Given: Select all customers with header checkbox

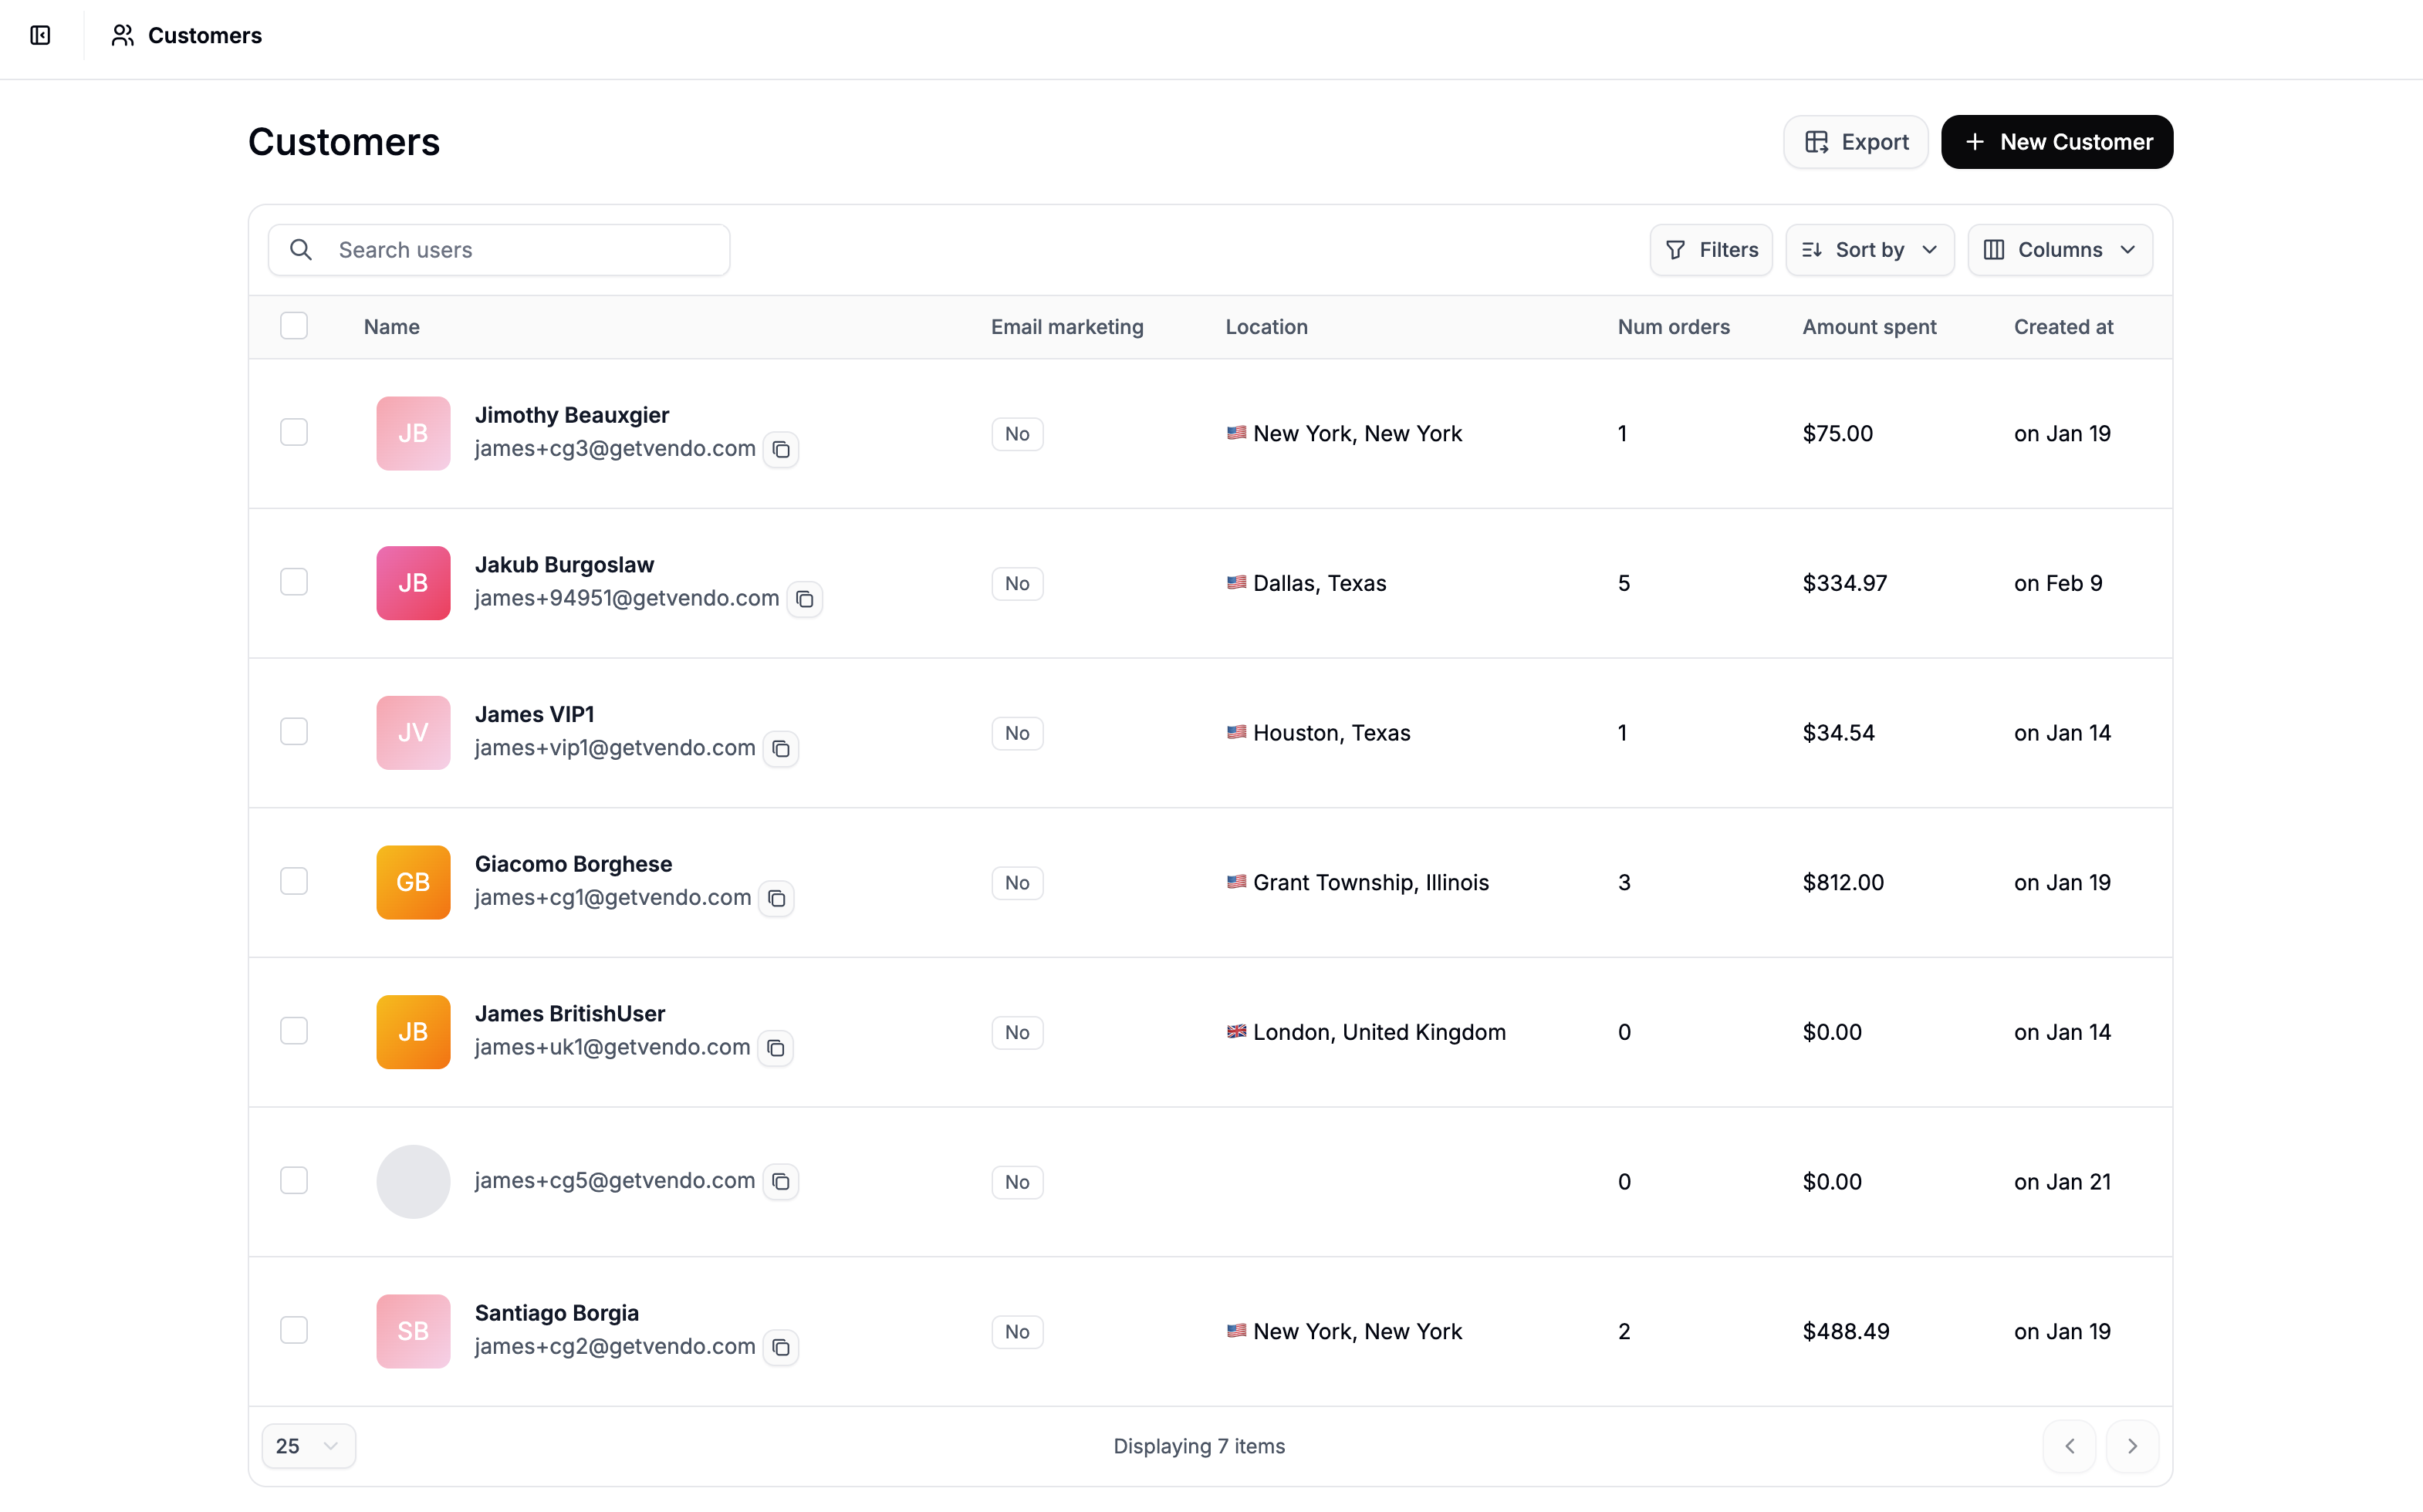Looking at the screenshot, I should click(294, 326).
